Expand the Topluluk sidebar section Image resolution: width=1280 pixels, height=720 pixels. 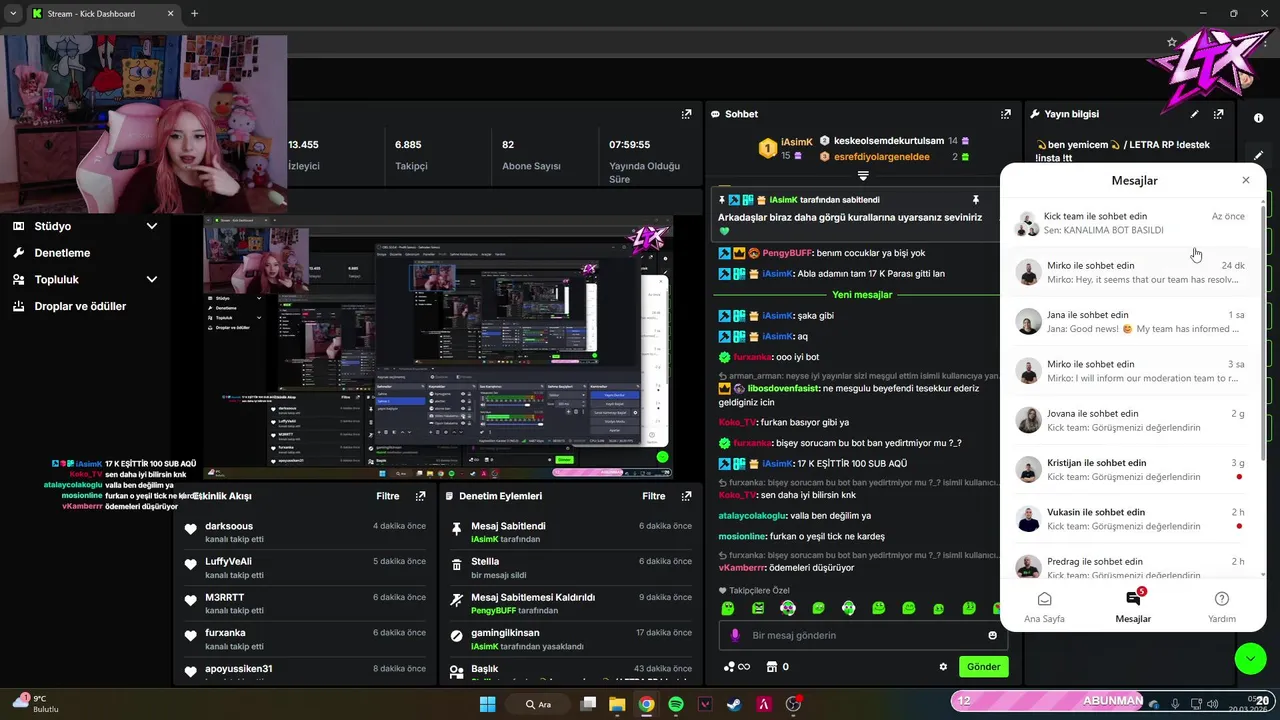[152, 280]
